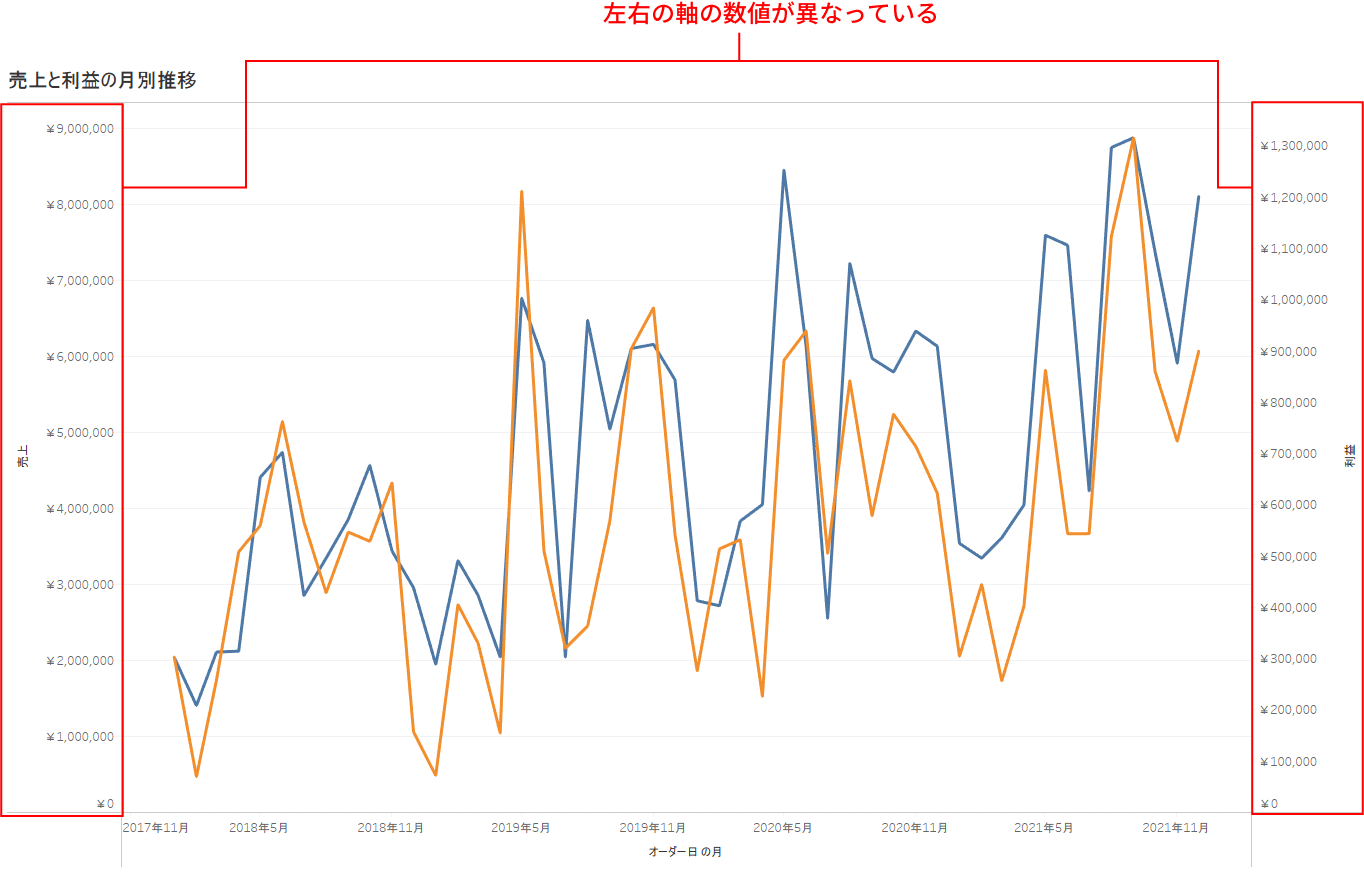Click the 2021年5月 date label
The height and width of the screenshot is (873, 1364).
click(1044, 828)
